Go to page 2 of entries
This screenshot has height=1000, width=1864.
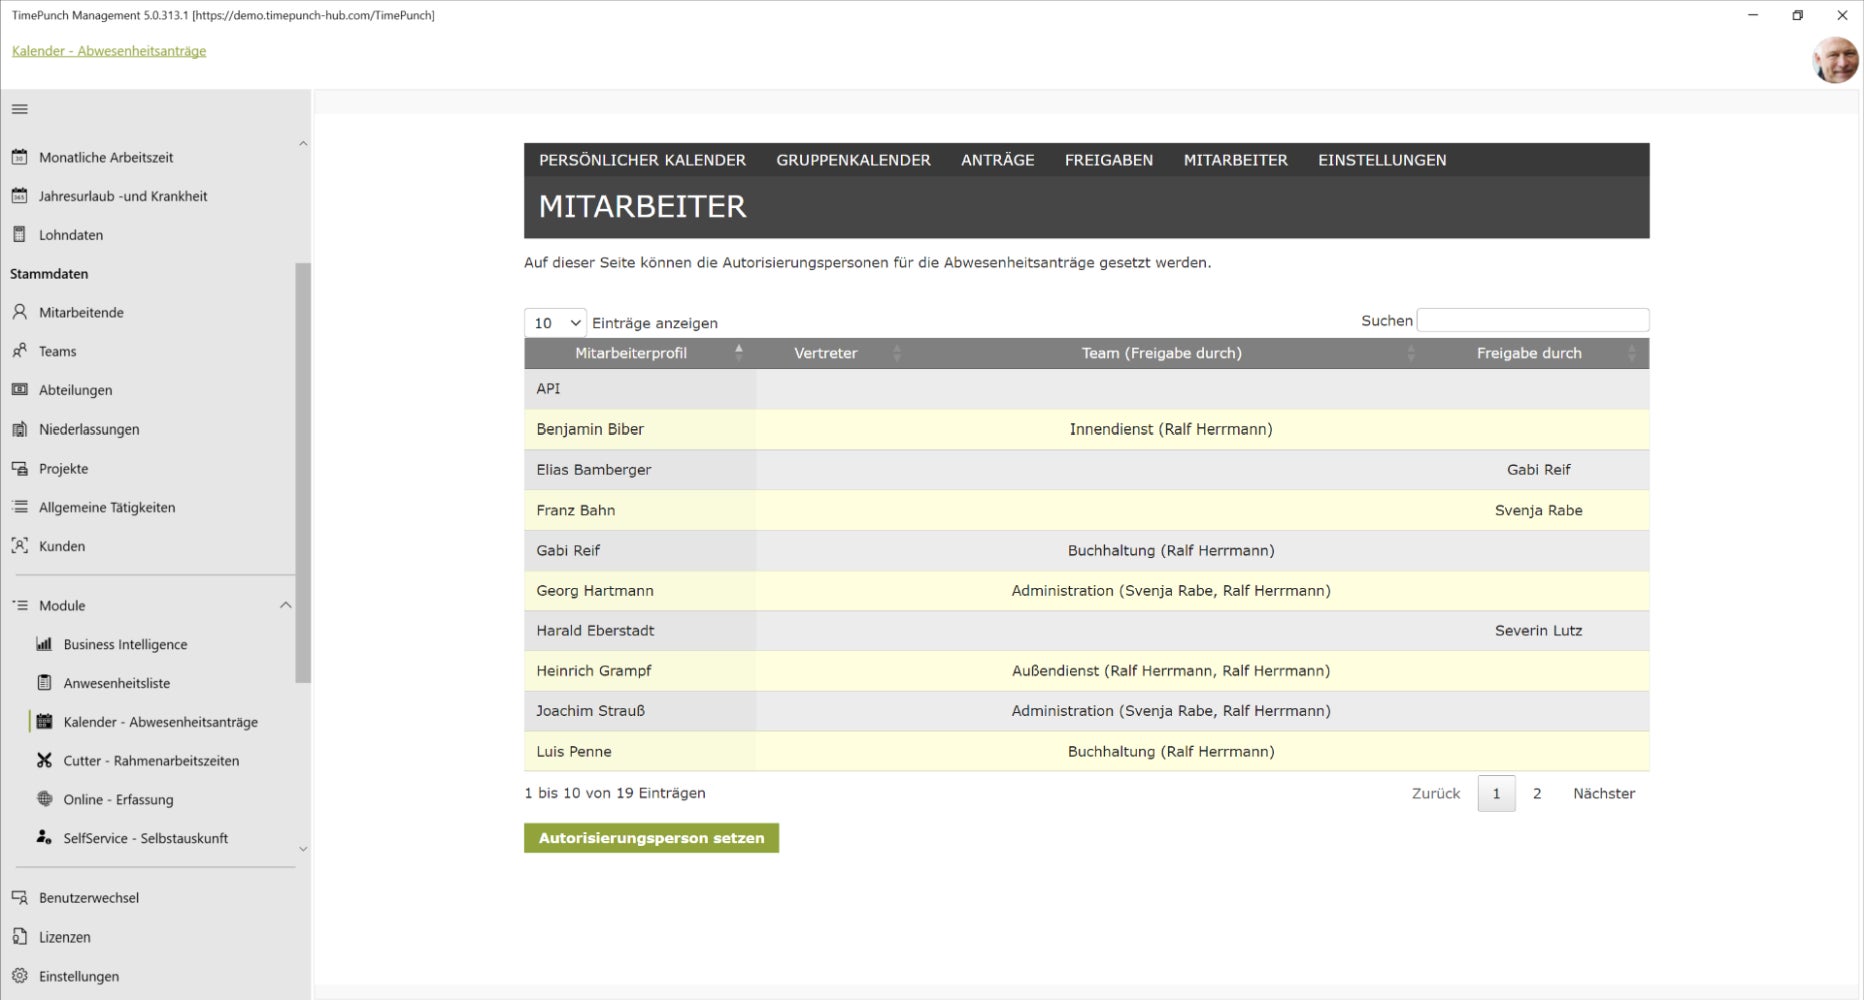point(1537,793)
